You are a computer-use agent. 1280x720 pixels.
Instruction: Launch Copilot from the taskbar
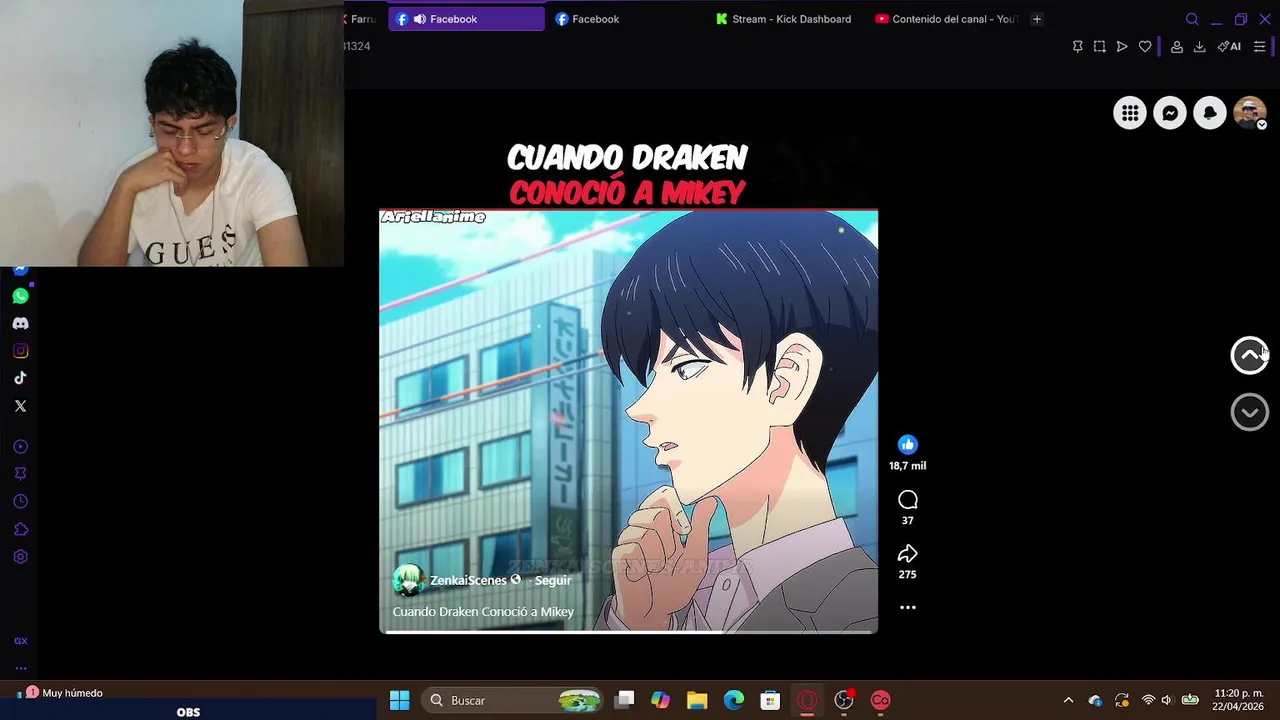click(x=660, y=700)
